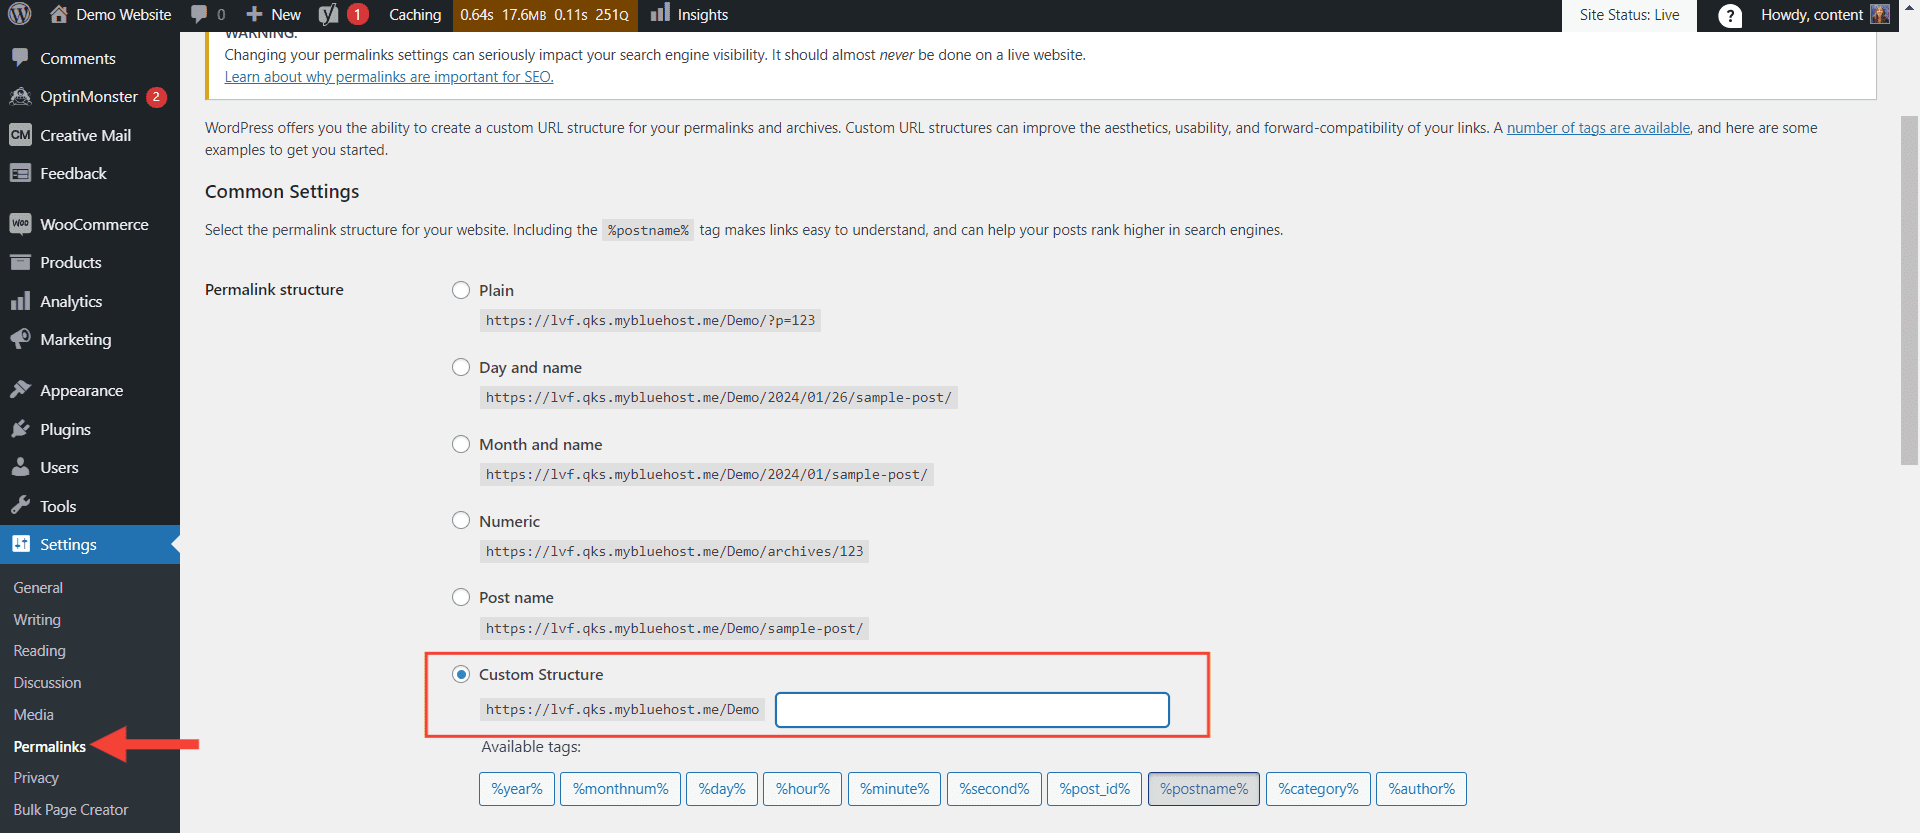
Task: Open the OptinMonster menu
Action: click(x=88, y=96)
